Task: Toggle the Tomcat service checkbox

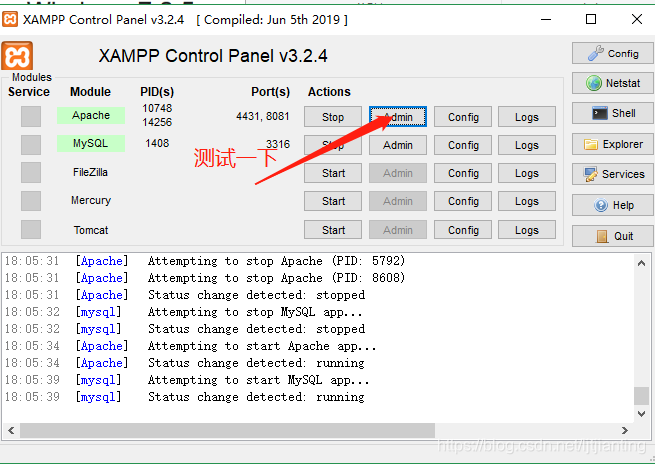Action: pos(31,229)
